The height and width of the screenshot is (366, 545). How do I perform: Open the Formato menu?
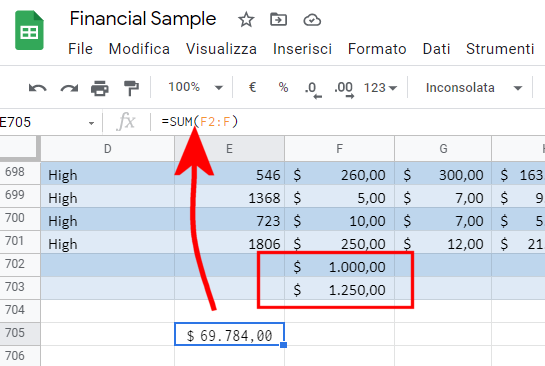pos(377,49)
